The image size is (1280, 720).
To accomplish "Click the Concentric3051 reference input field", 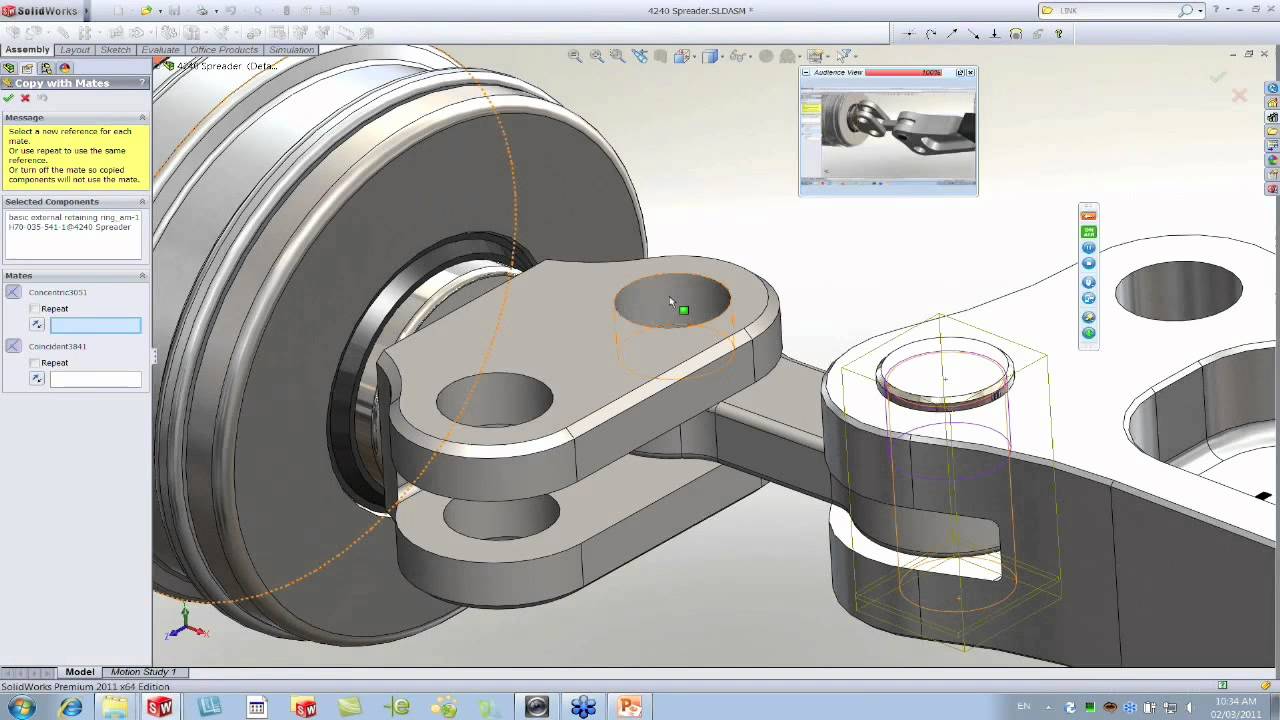I will [x=96, y=325].
